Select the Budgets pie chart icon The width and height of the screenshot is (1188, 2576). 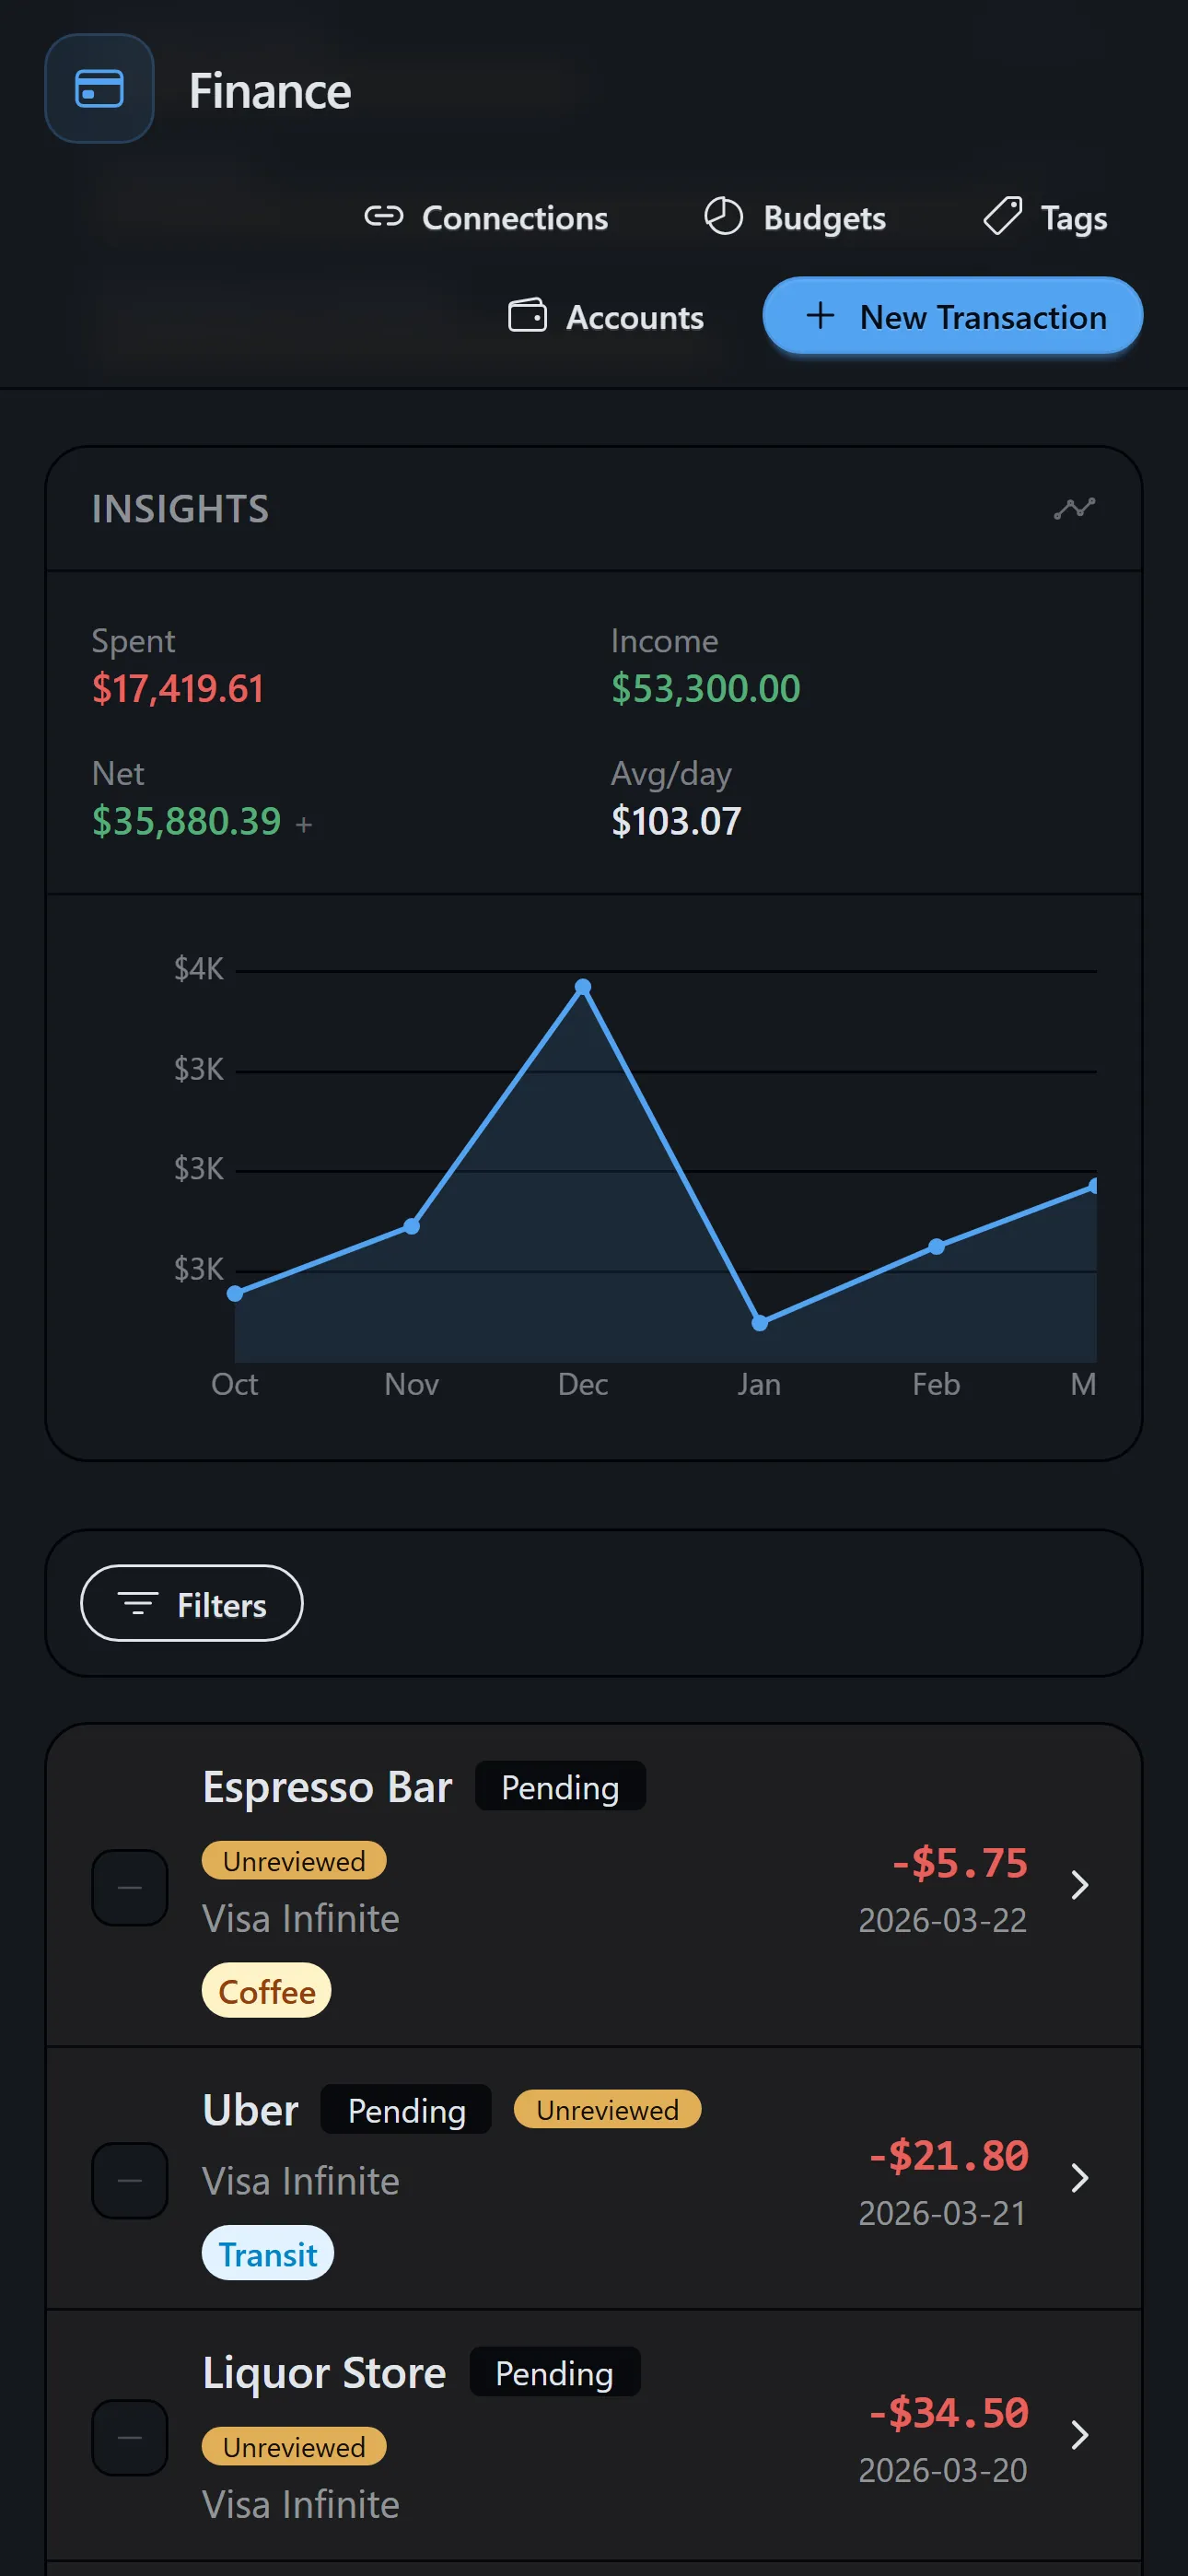click(x=723, y=216)
